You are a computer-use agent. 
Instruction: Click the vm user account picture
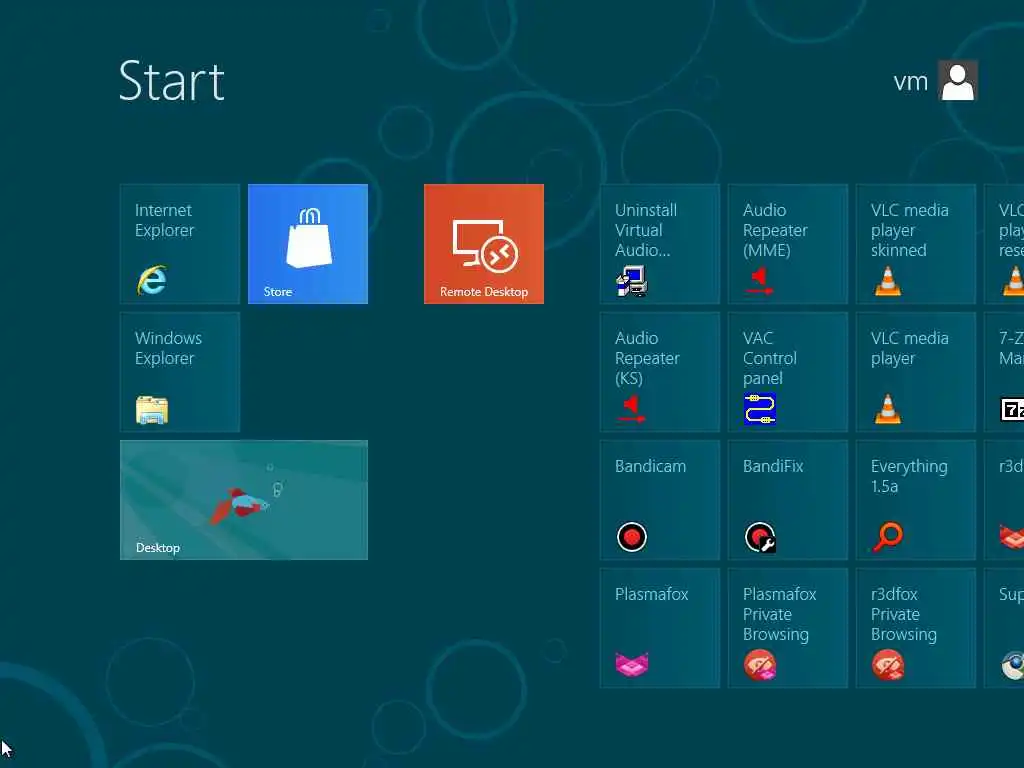click(957, 80)
